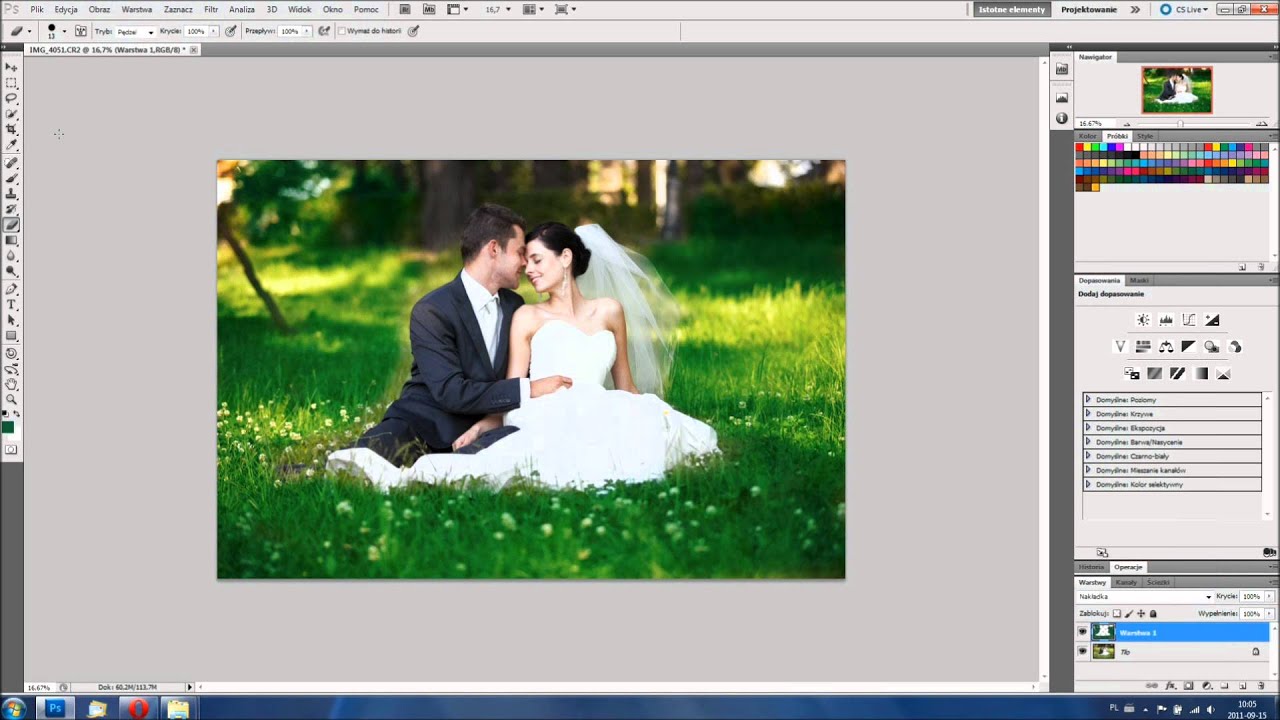Open Krycie opacity slider in options bar
The height and width of the screenshot is (720, 1280).
(x=213, y=31)
